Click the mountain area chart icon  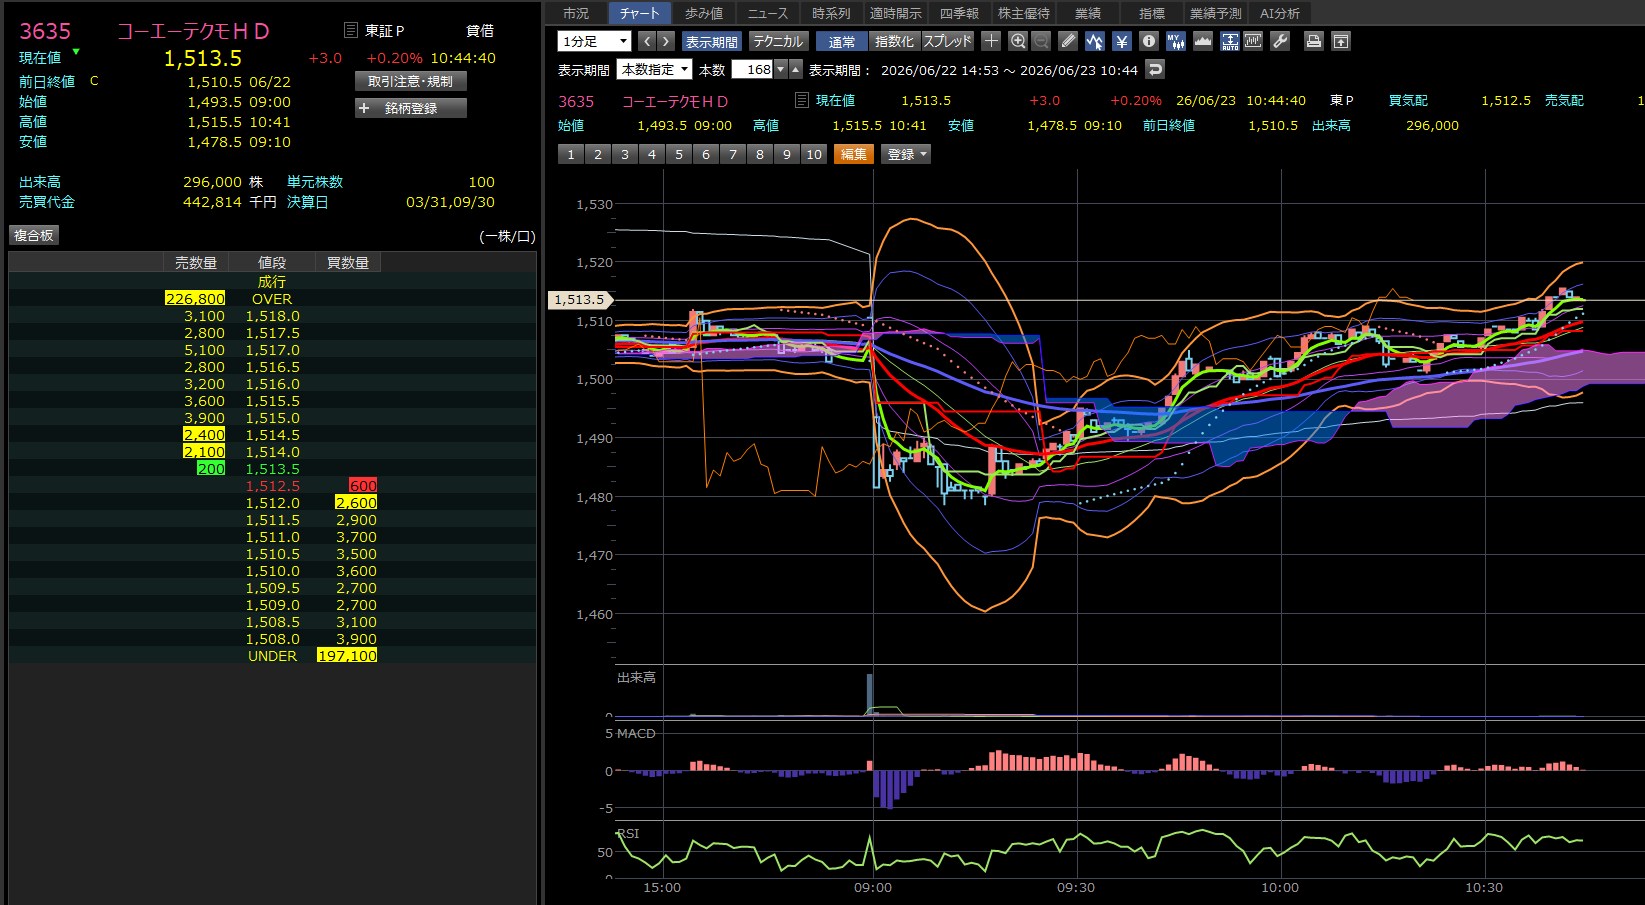[x=1203, y=41]
